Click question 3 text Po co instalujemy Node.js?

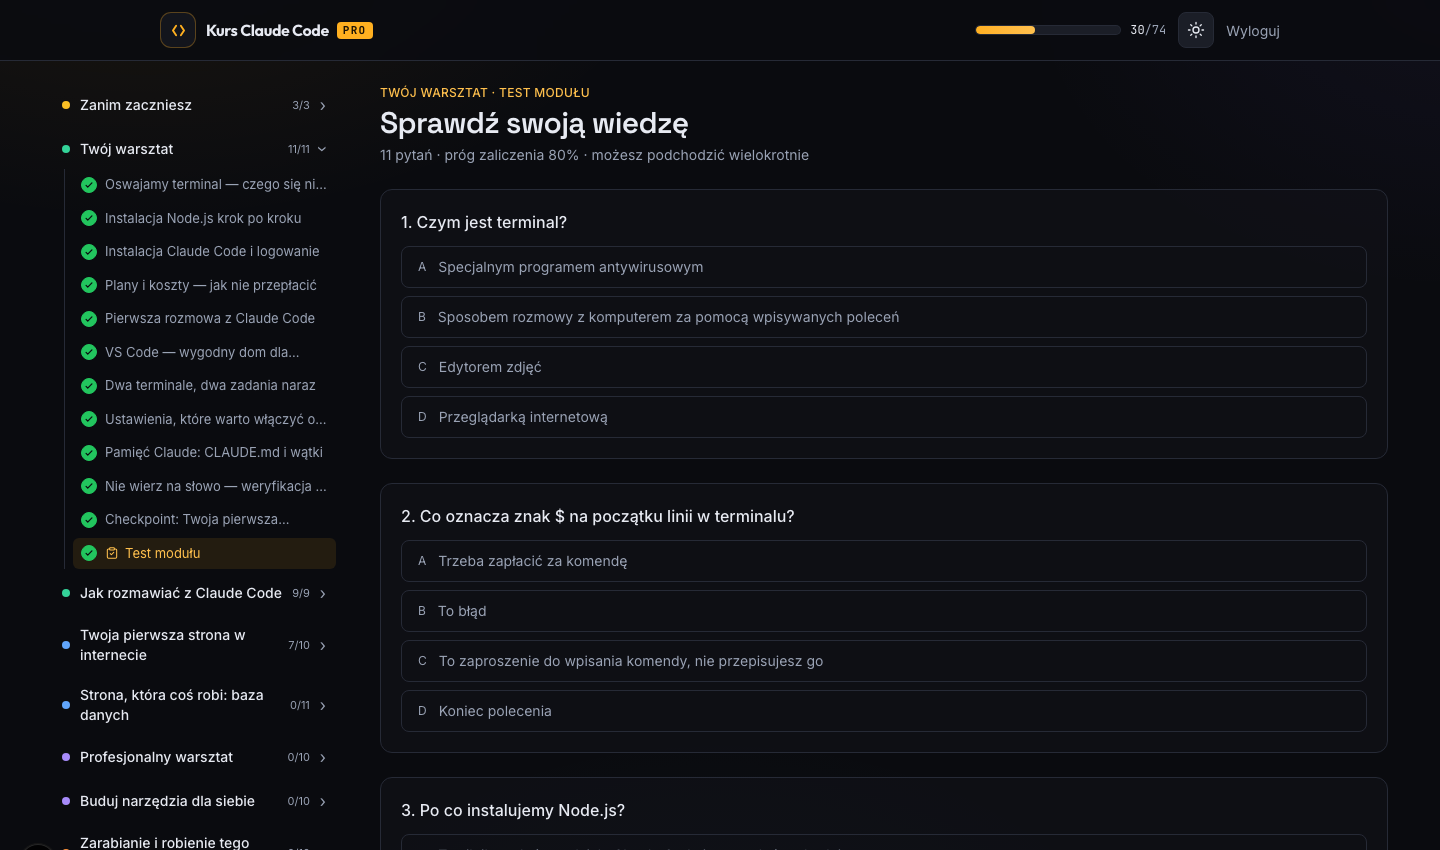(513, 810)
